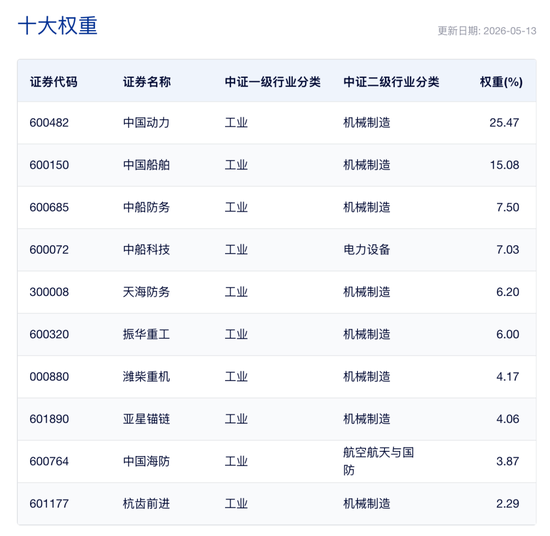Select the name 杭齿前进

tap(146, 504)
